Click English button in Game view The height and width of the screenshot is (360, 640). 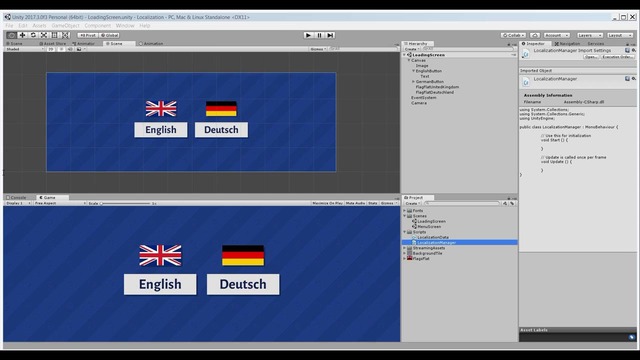point(160,284)
